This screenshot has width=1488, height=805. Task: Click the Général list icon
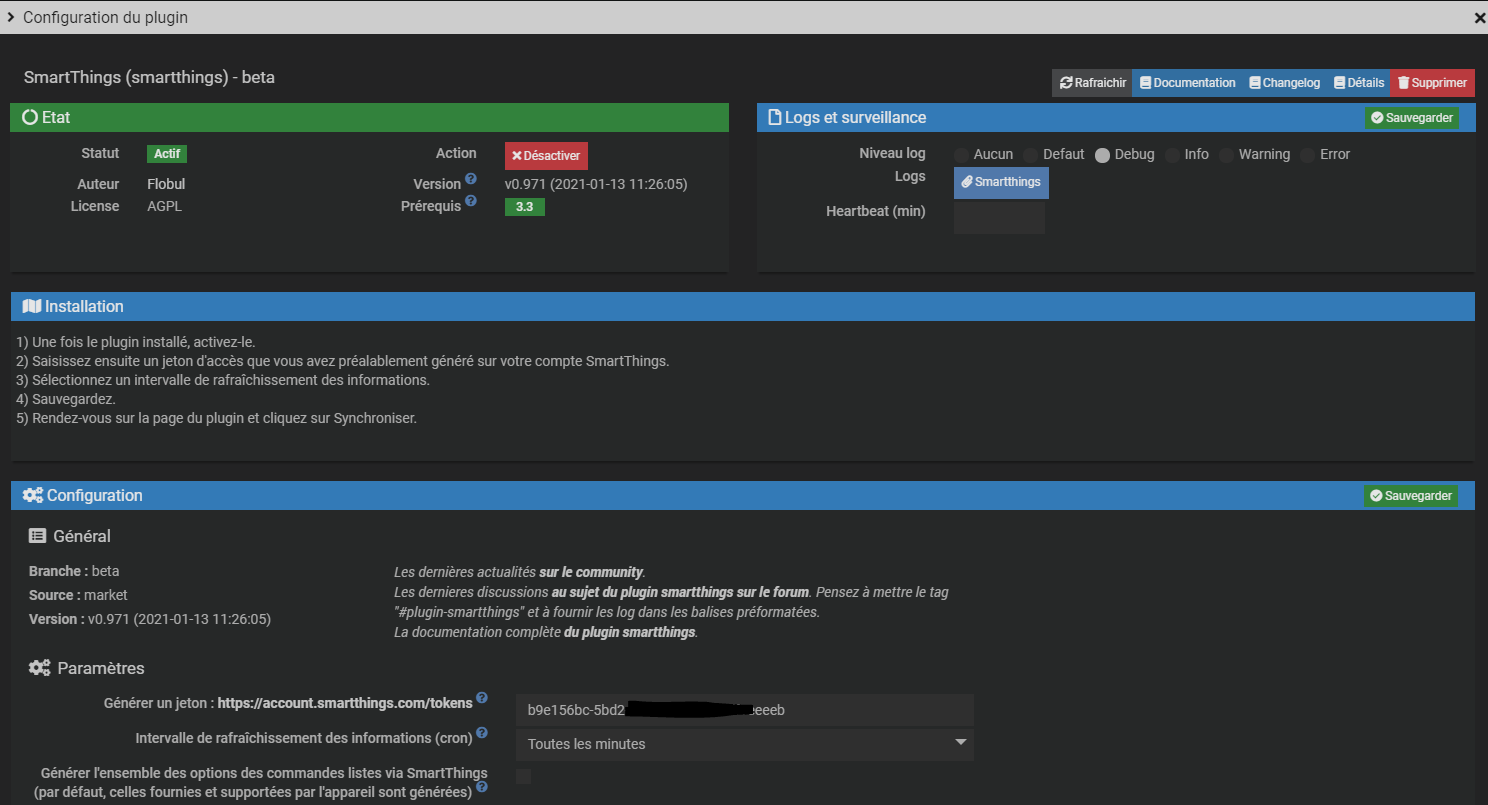(37, 536)
